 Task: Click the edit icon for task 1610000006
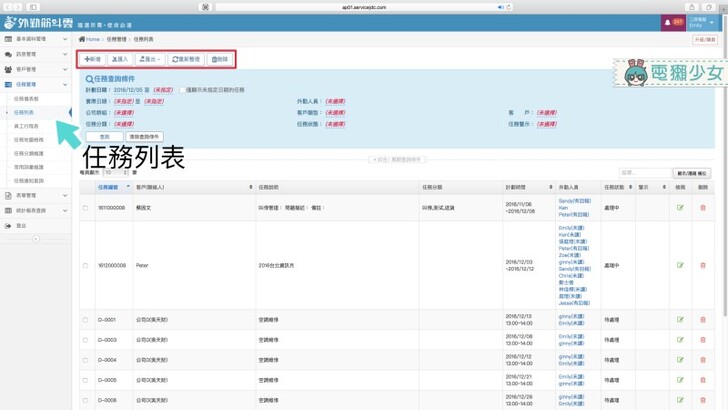point(680,208)
